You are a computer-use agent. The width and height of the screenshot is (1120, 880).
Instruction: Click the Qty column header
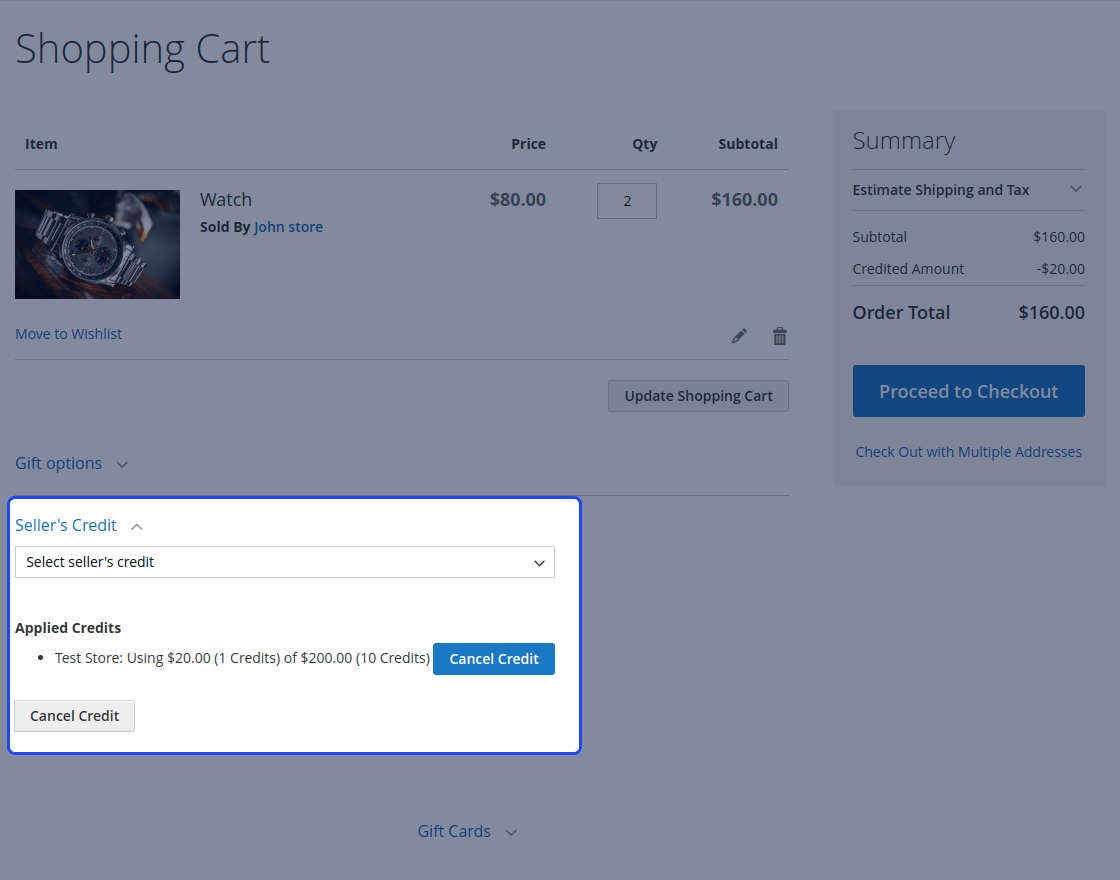pos(644,144)
